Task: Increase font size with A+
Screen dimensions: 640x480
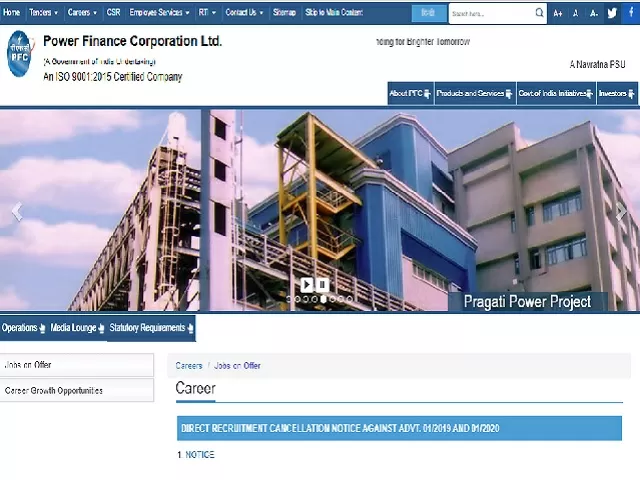Action: [x=558, y=13]
